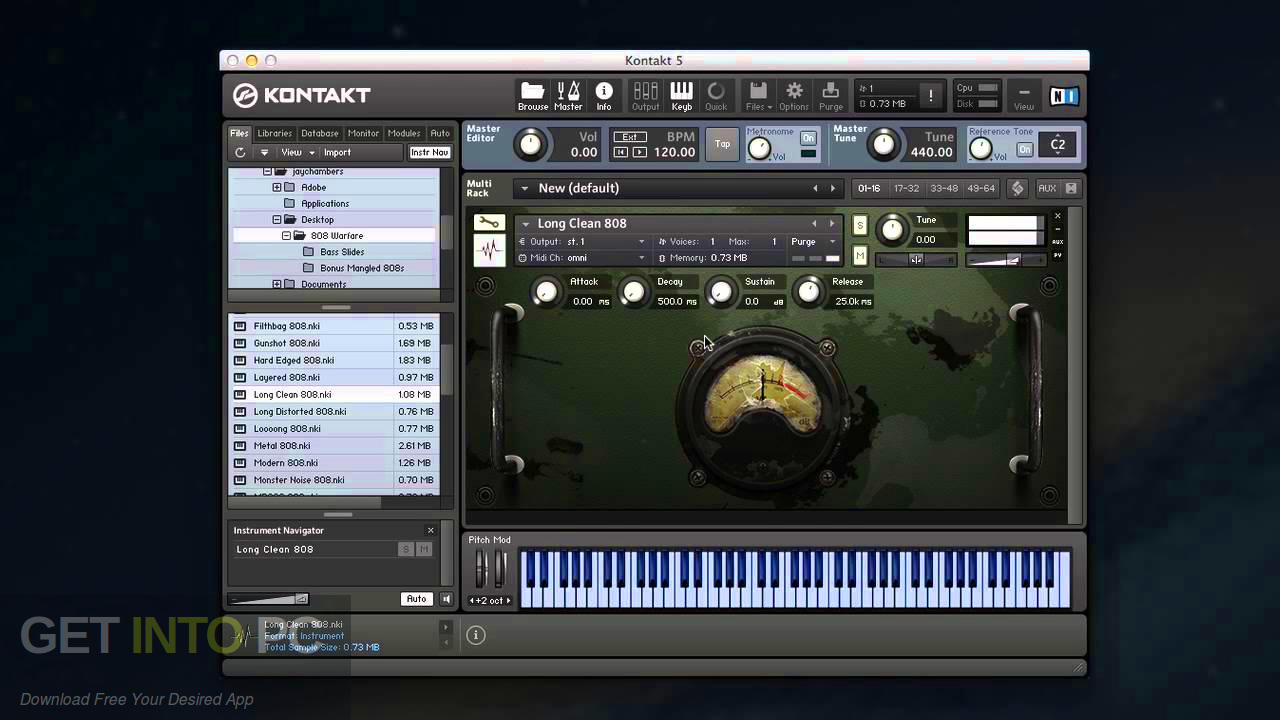Collapse the Desktop folder tree node
1280x720 pixels.
277,220
